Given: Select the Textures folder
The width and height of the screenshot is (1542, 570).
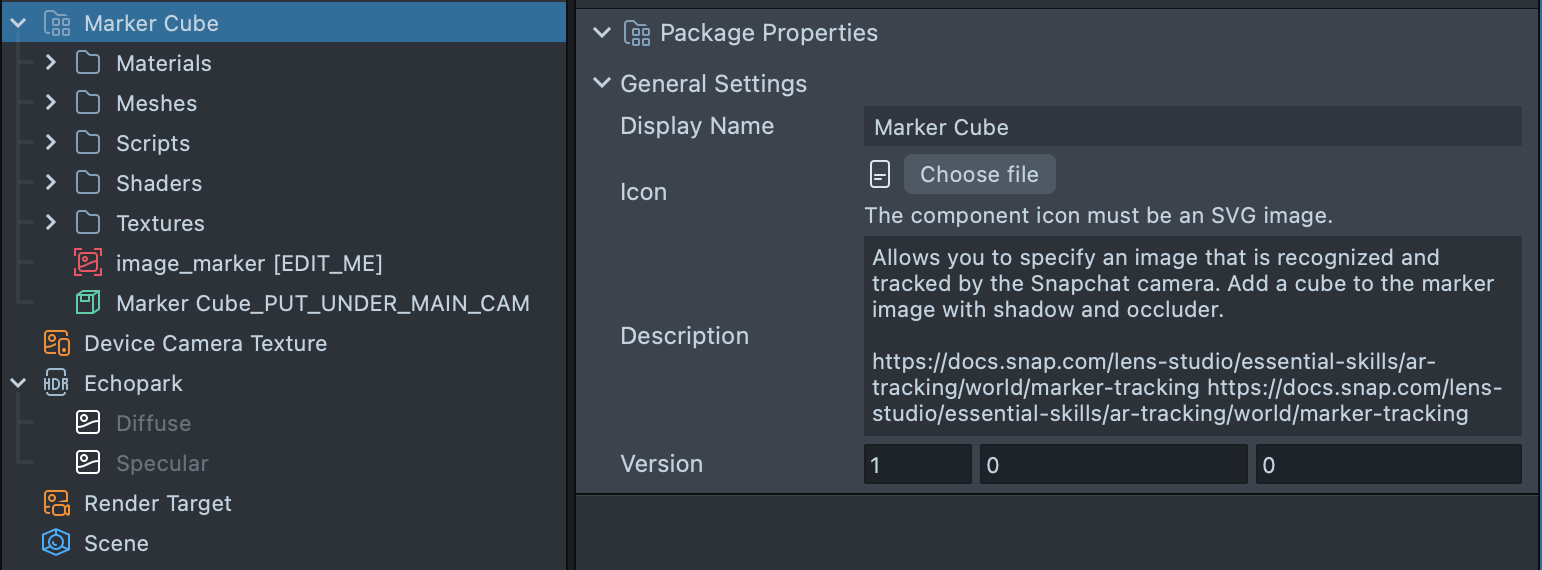Looking at the screenshot, I should tap(160, 223).
